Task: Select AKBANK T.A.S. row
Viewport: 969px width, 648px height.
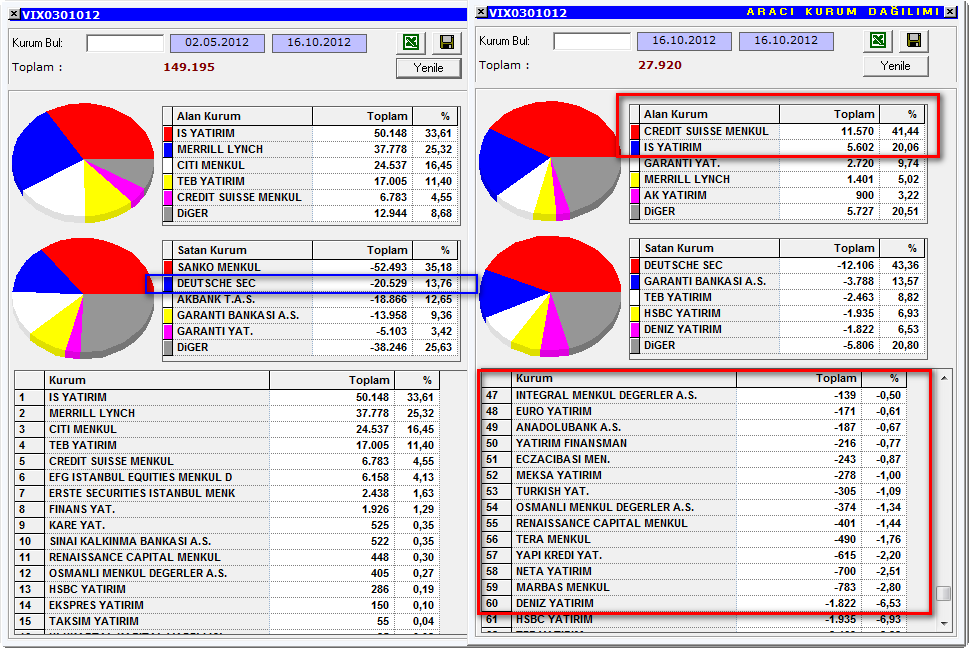Action: (x=311, y=300)
